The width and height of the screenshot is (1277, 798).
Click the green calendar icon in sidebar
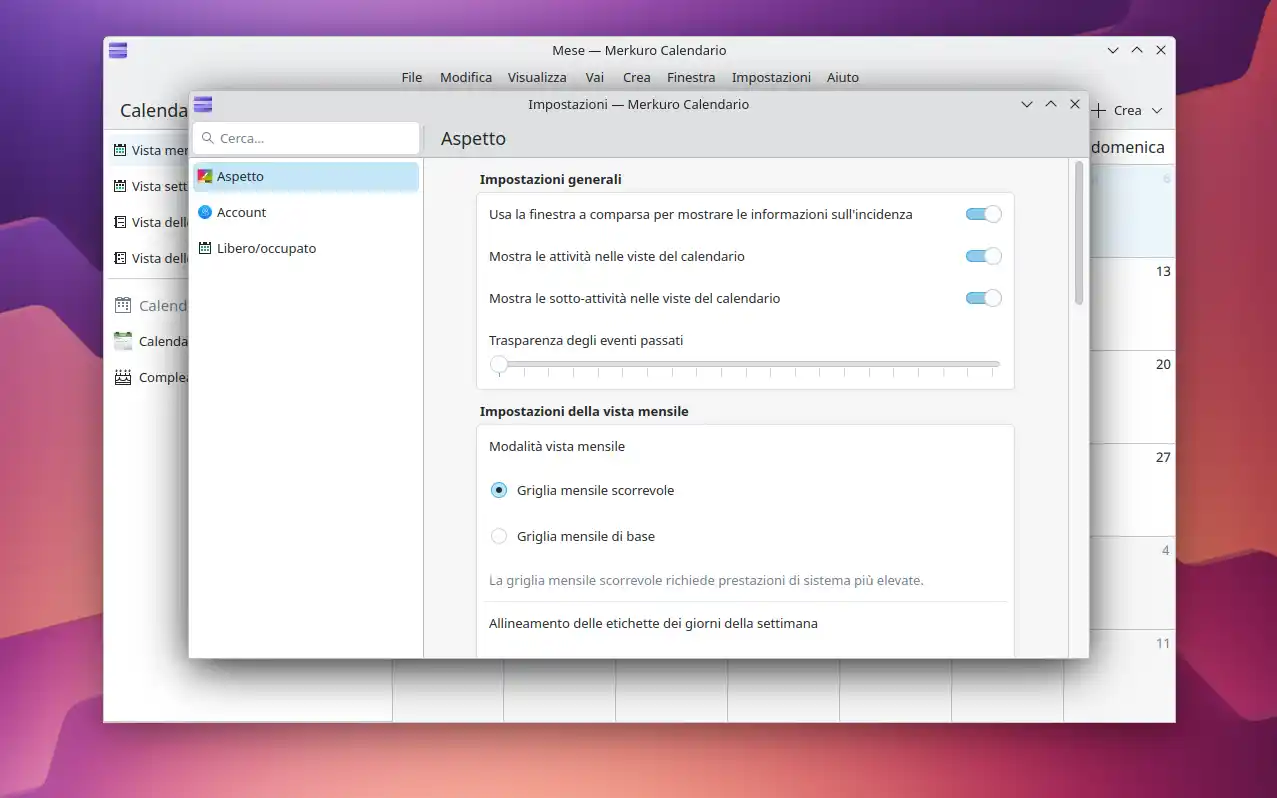pos(123,341)
